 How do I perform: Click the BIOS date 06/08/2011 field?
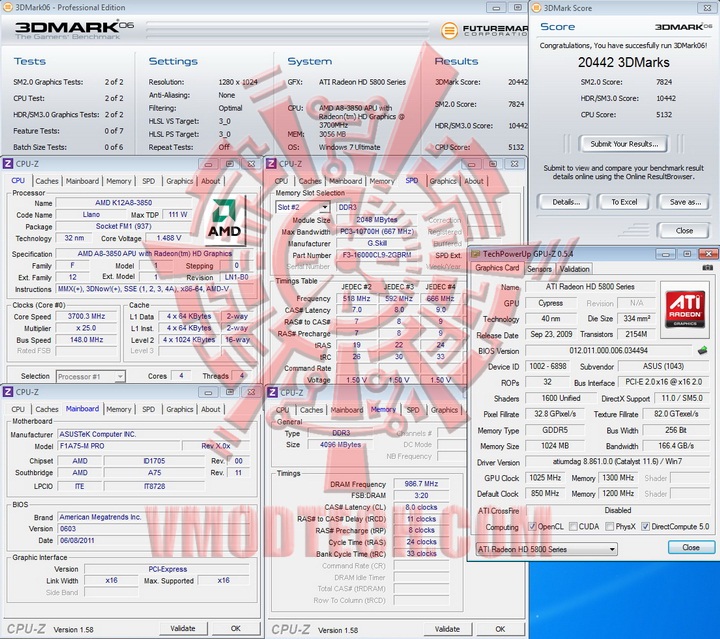(x=155, y=540)
